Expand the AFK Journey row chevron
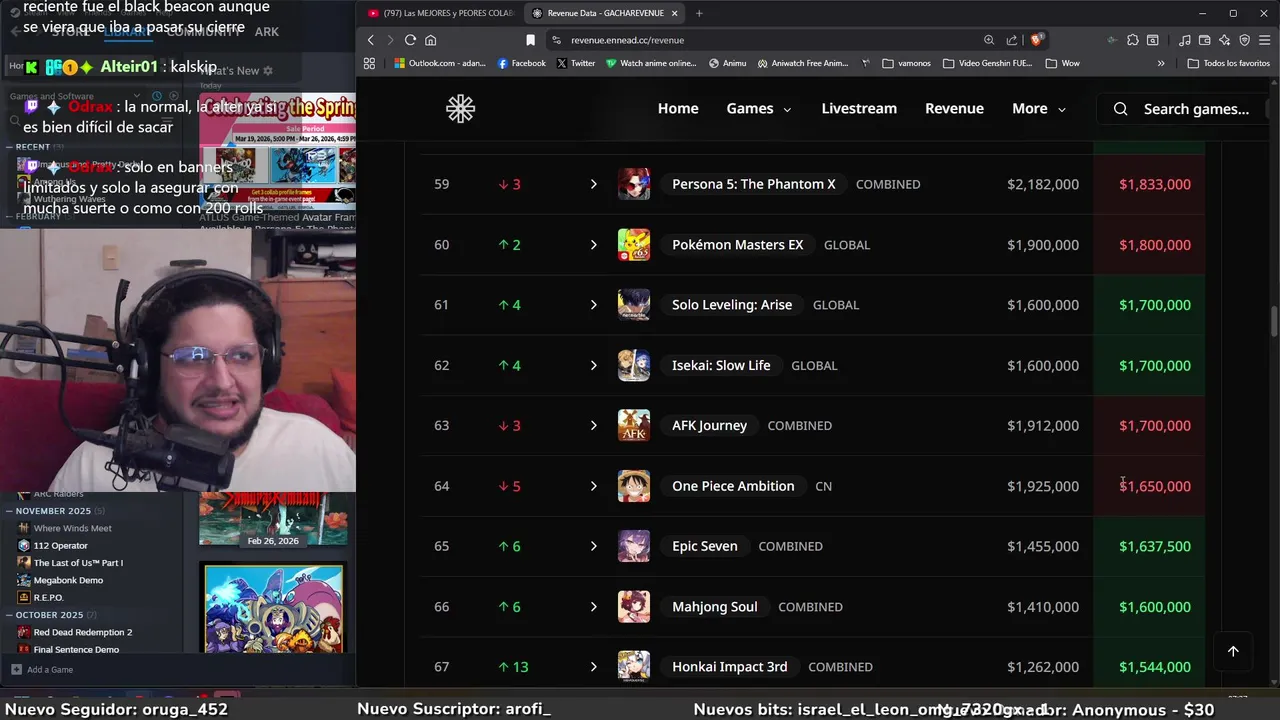This screenshot has height=720, width=1280. click(593, 425)
